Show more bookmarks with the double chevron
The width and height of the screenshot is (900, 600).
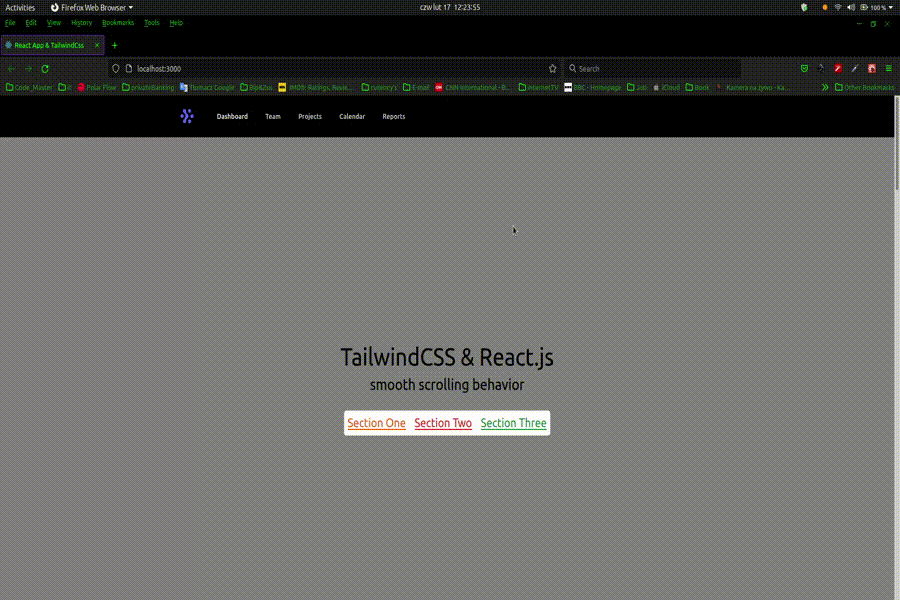[825, 88]
